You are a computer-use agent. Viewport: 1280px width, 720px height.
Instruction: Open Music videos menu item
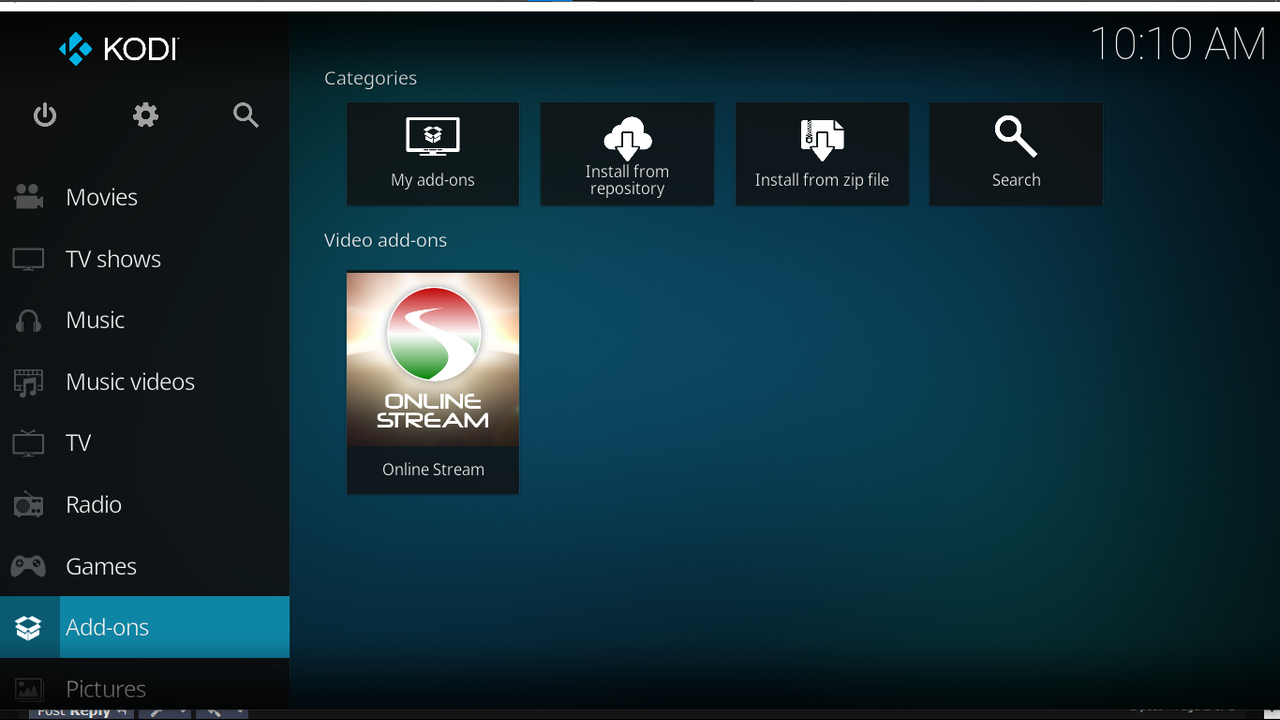click(x=145, y=382)
